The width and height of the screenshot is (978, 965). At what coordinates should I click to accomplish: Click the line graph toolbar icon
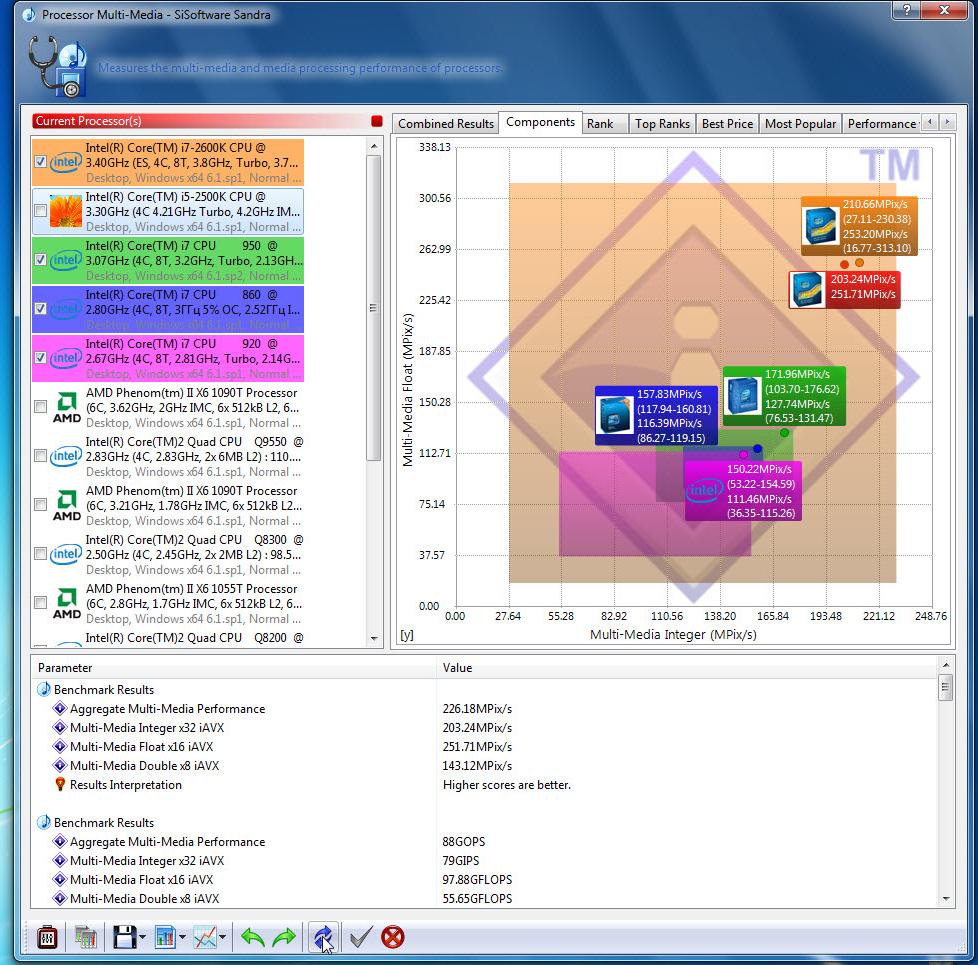pos(205,937)
